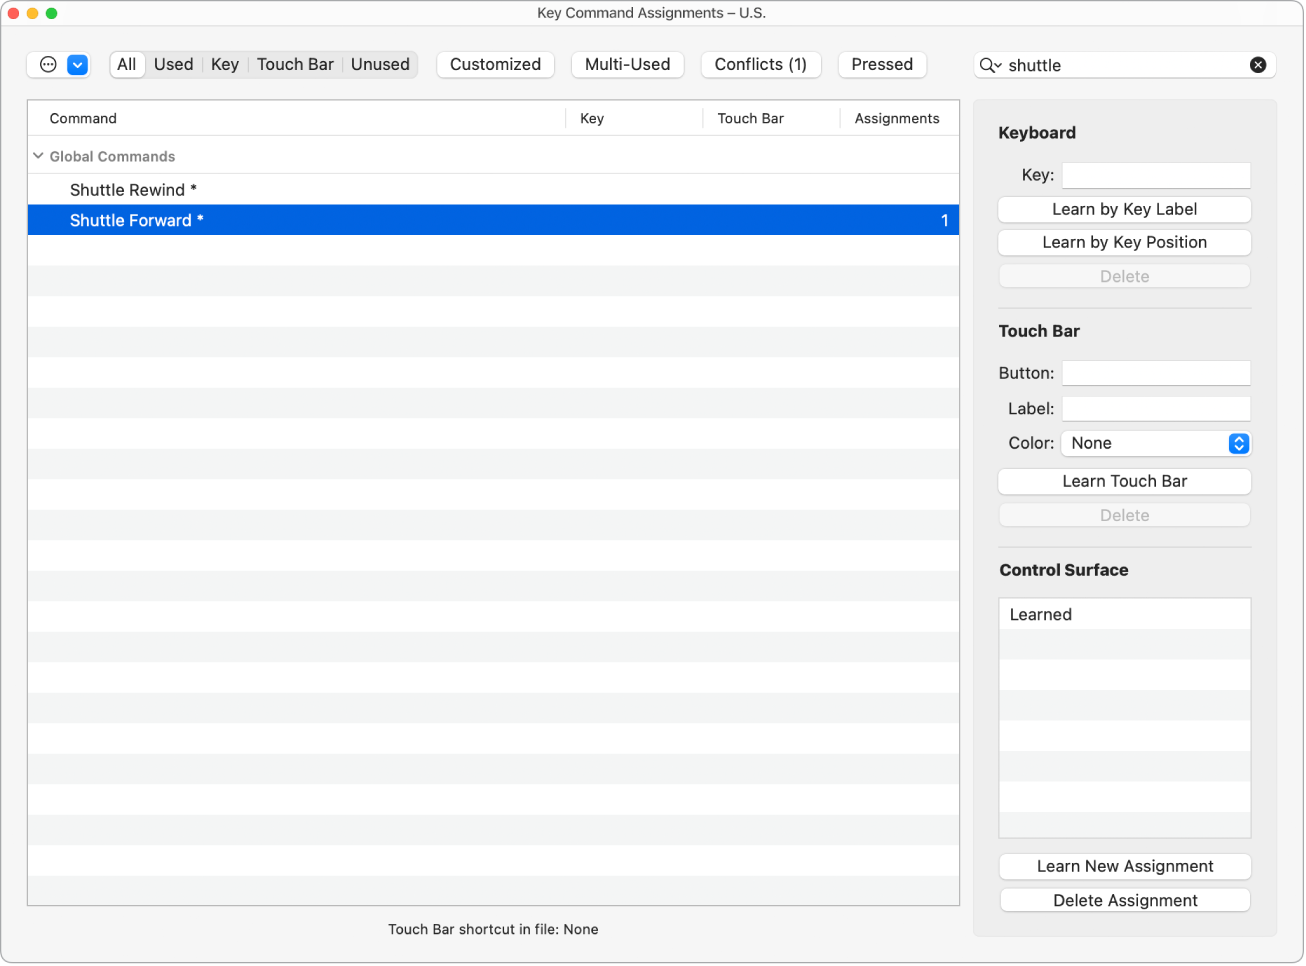Filter by Touch Bar commands

(295, 64)
